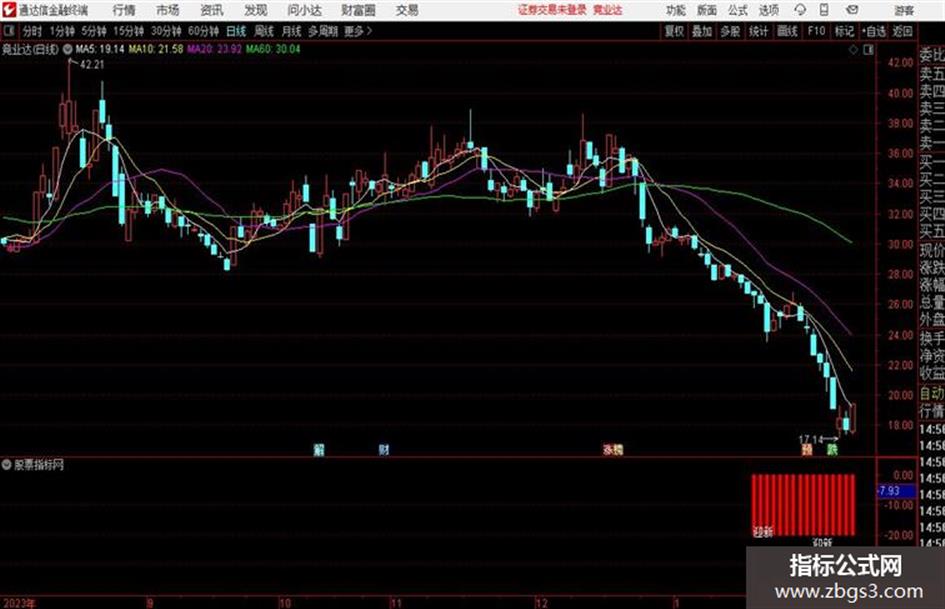The width and height of the screenshot is (945, 609).
Task: Open the 版面 layout menu
Action: (706, 10)
